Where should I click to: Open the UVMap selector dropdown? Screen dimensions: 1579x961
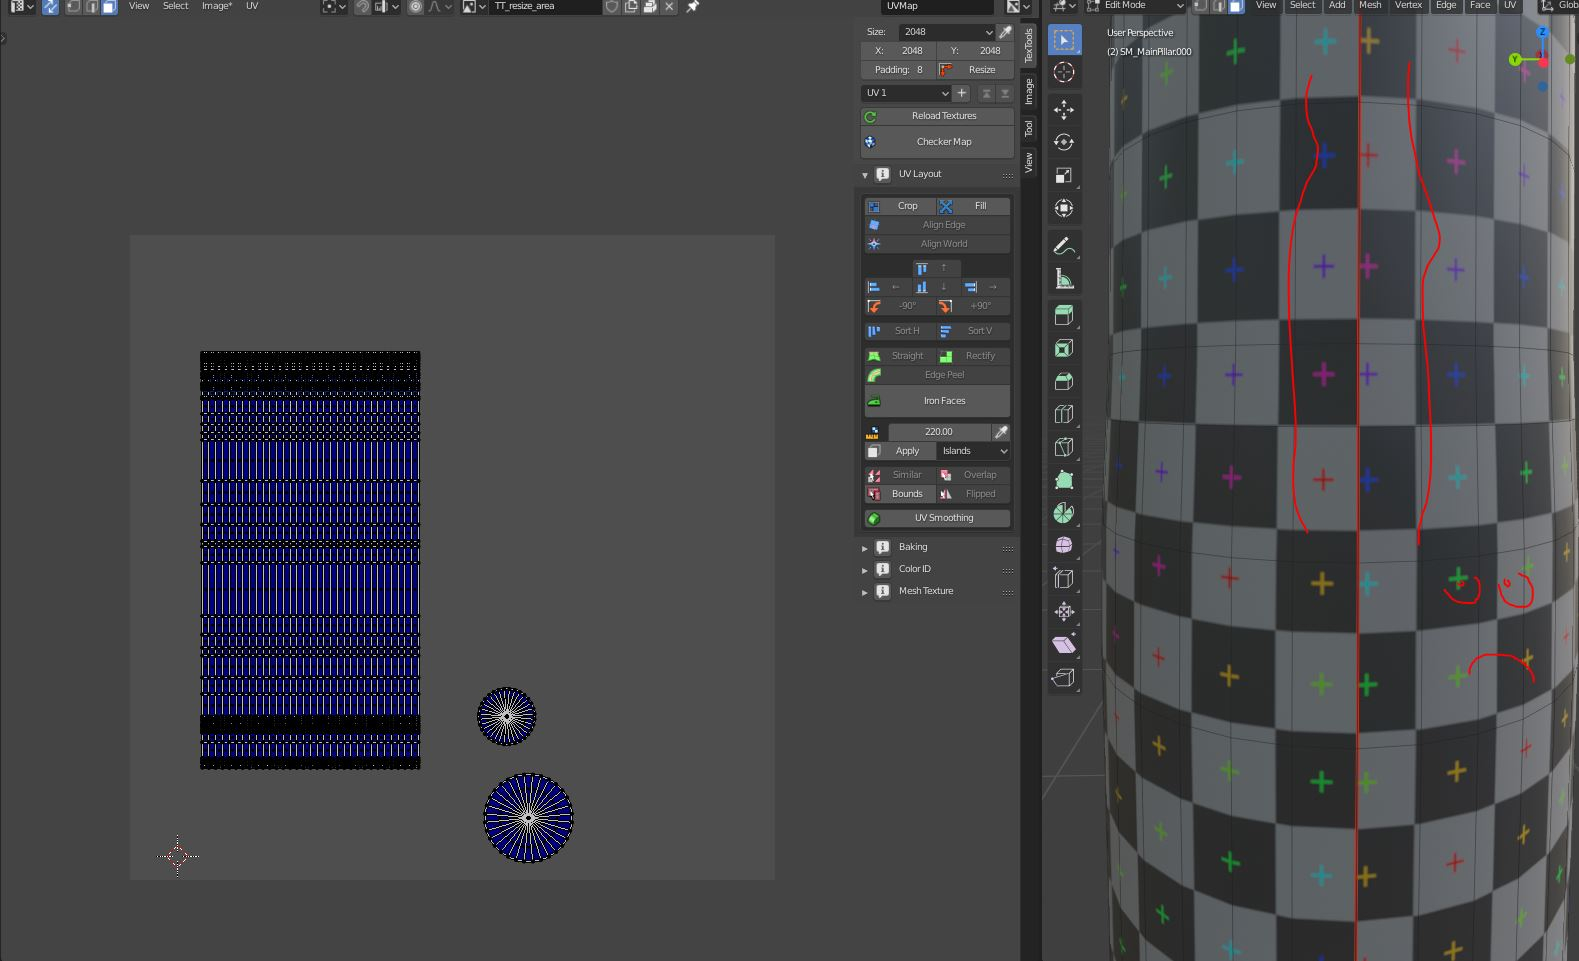point(936,6)
